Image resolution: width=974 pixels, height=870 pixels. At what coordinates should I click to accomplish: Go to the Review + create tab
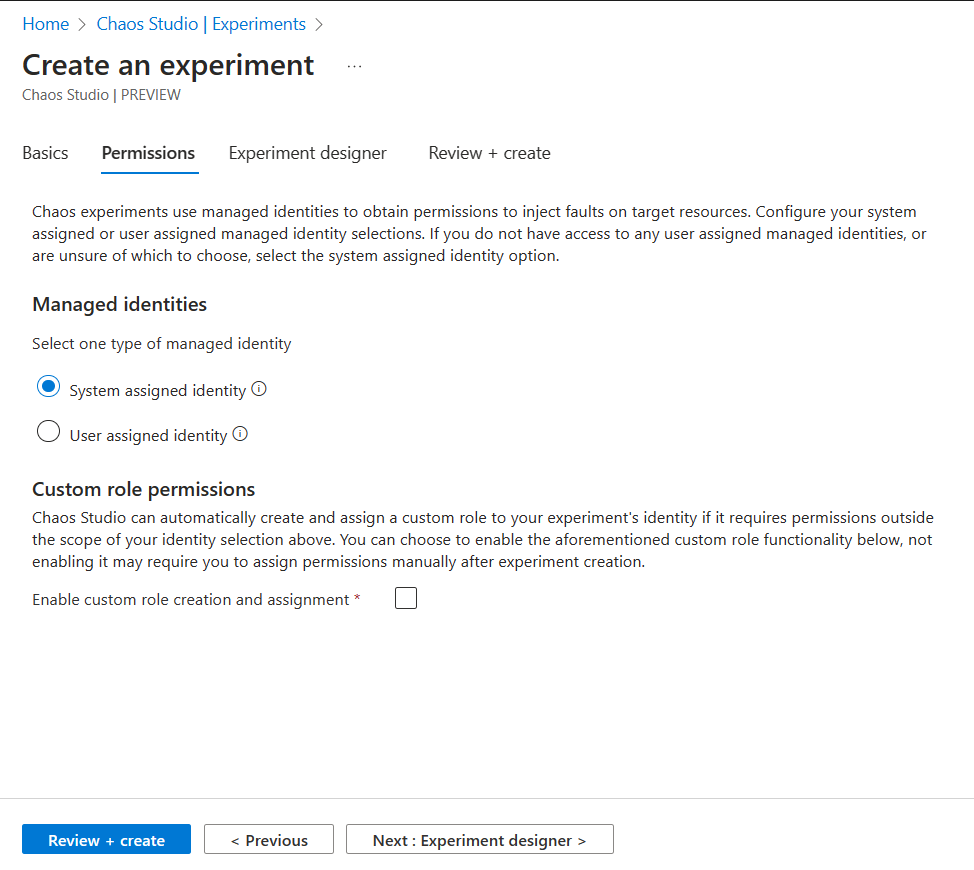click(x=489, y=153)
